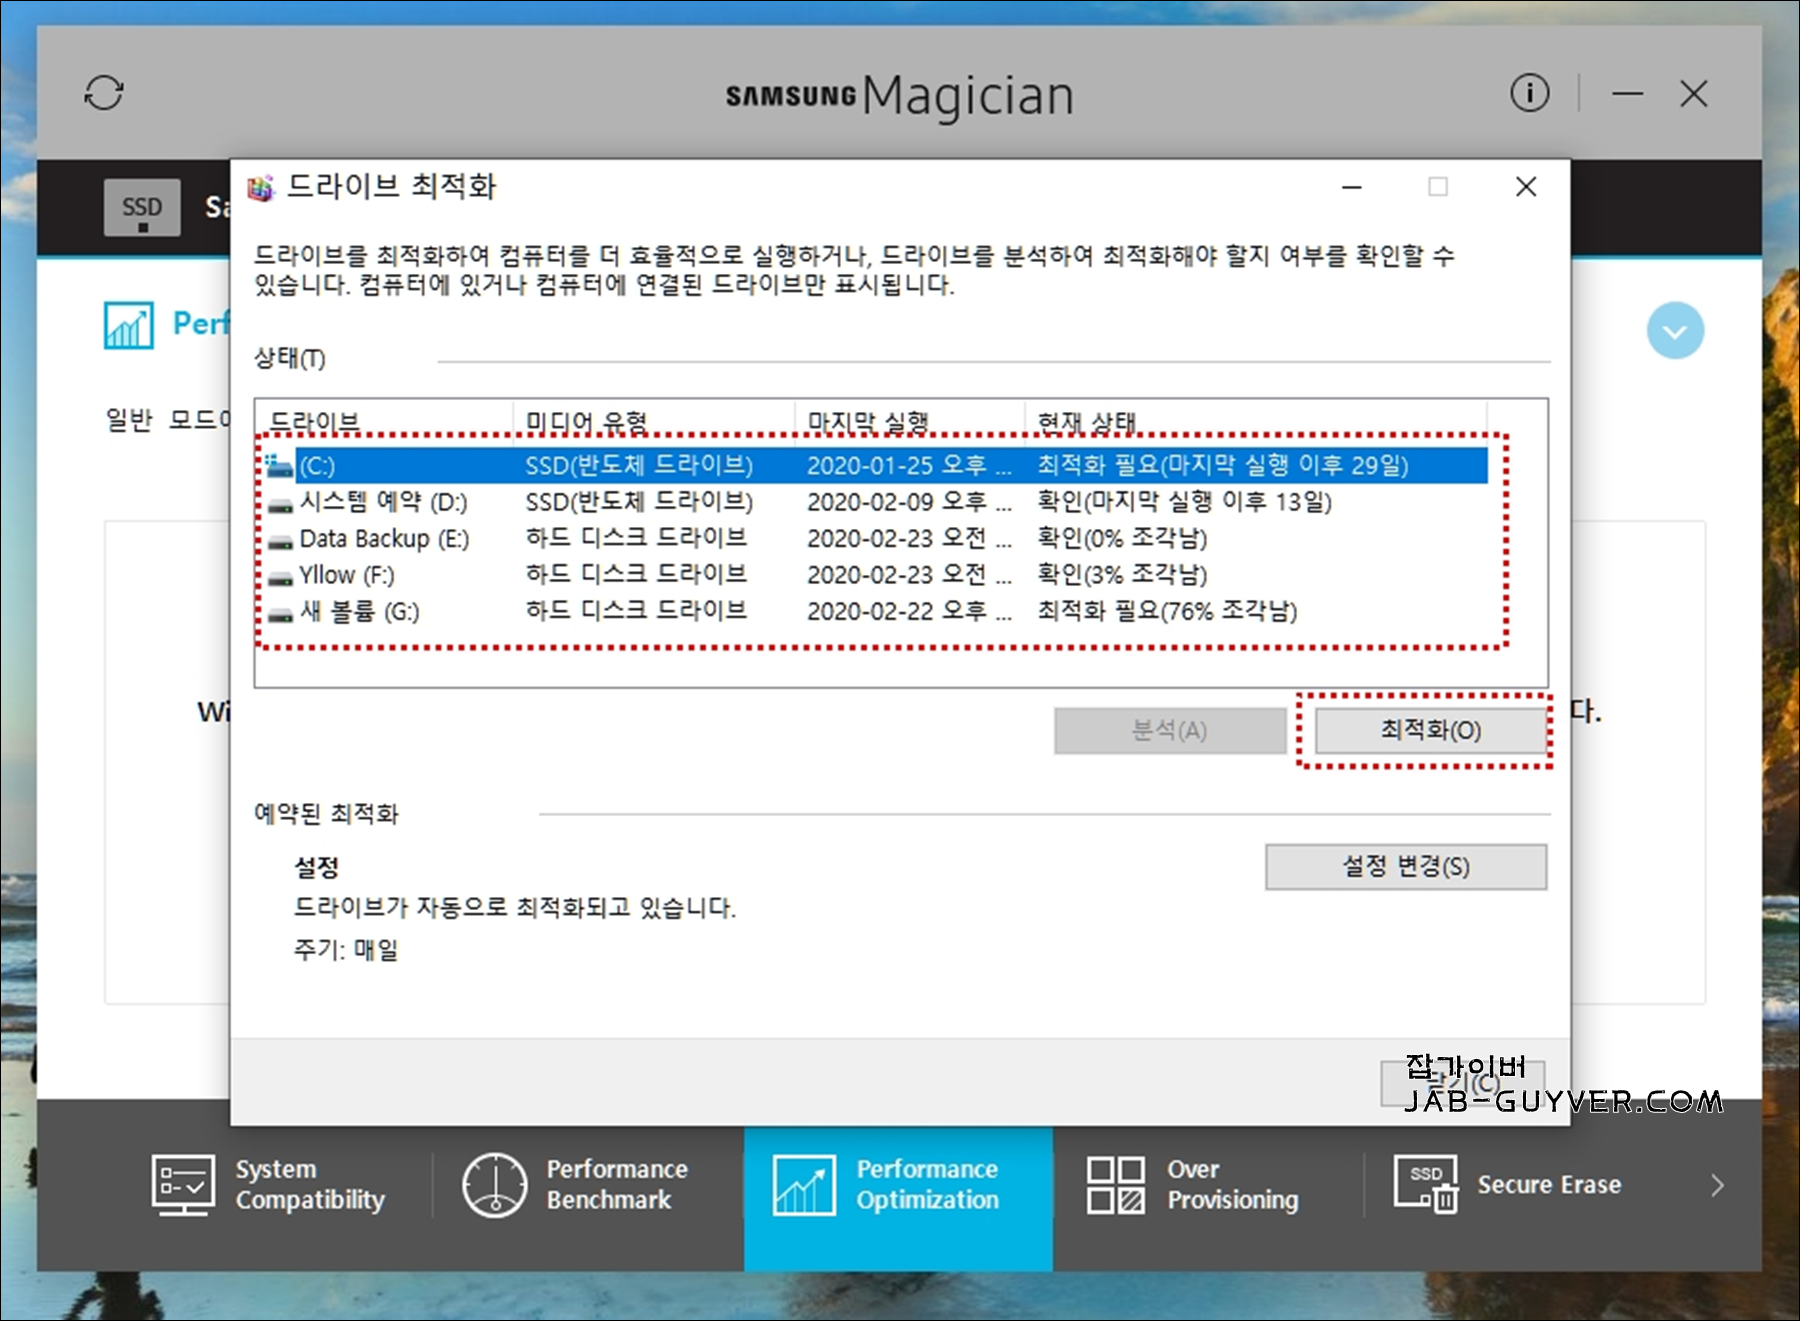Click the right arrow in bottom navigation

click(x=1717, y=1185)
